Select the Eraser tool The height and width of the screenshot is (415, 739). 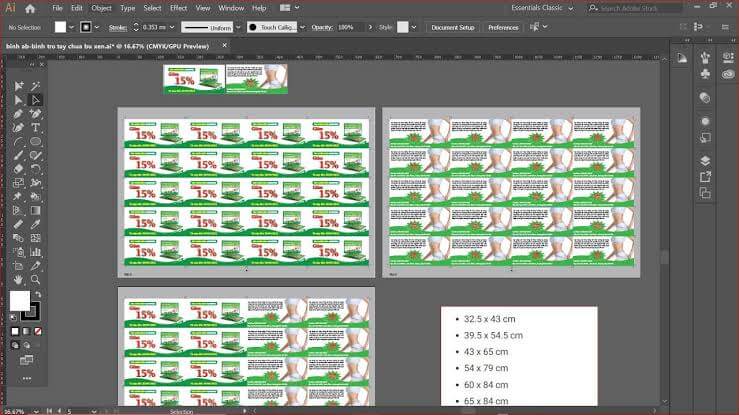pos(18,169)
